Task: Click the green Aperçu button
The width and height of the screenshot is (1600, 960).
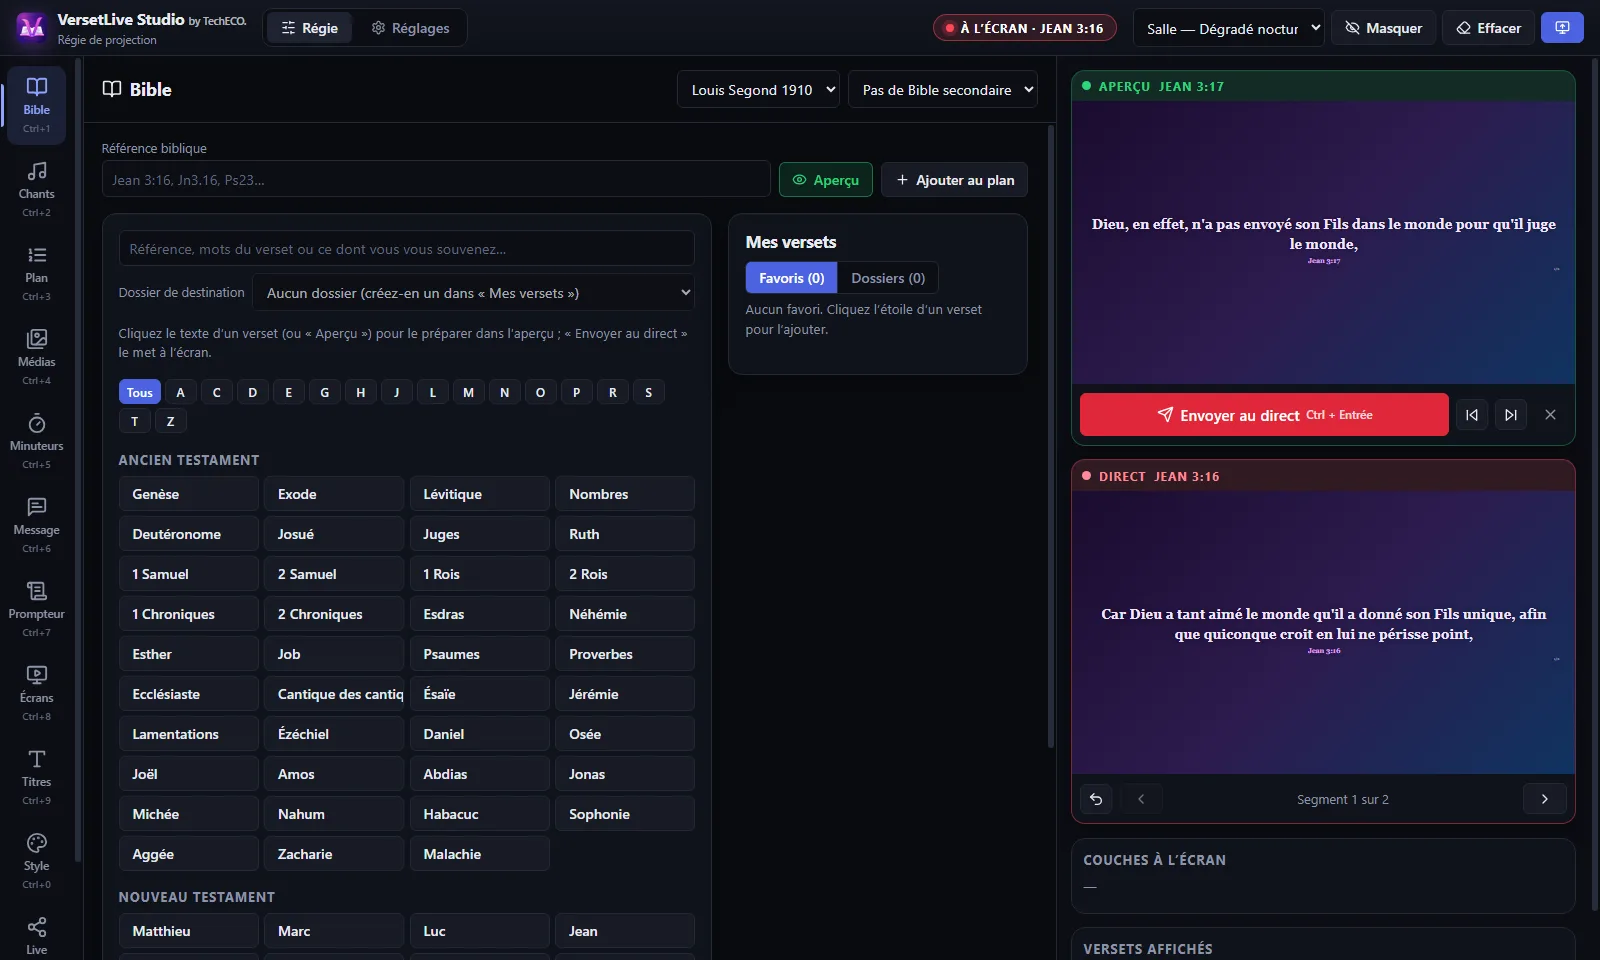Action: pos(826,180)
